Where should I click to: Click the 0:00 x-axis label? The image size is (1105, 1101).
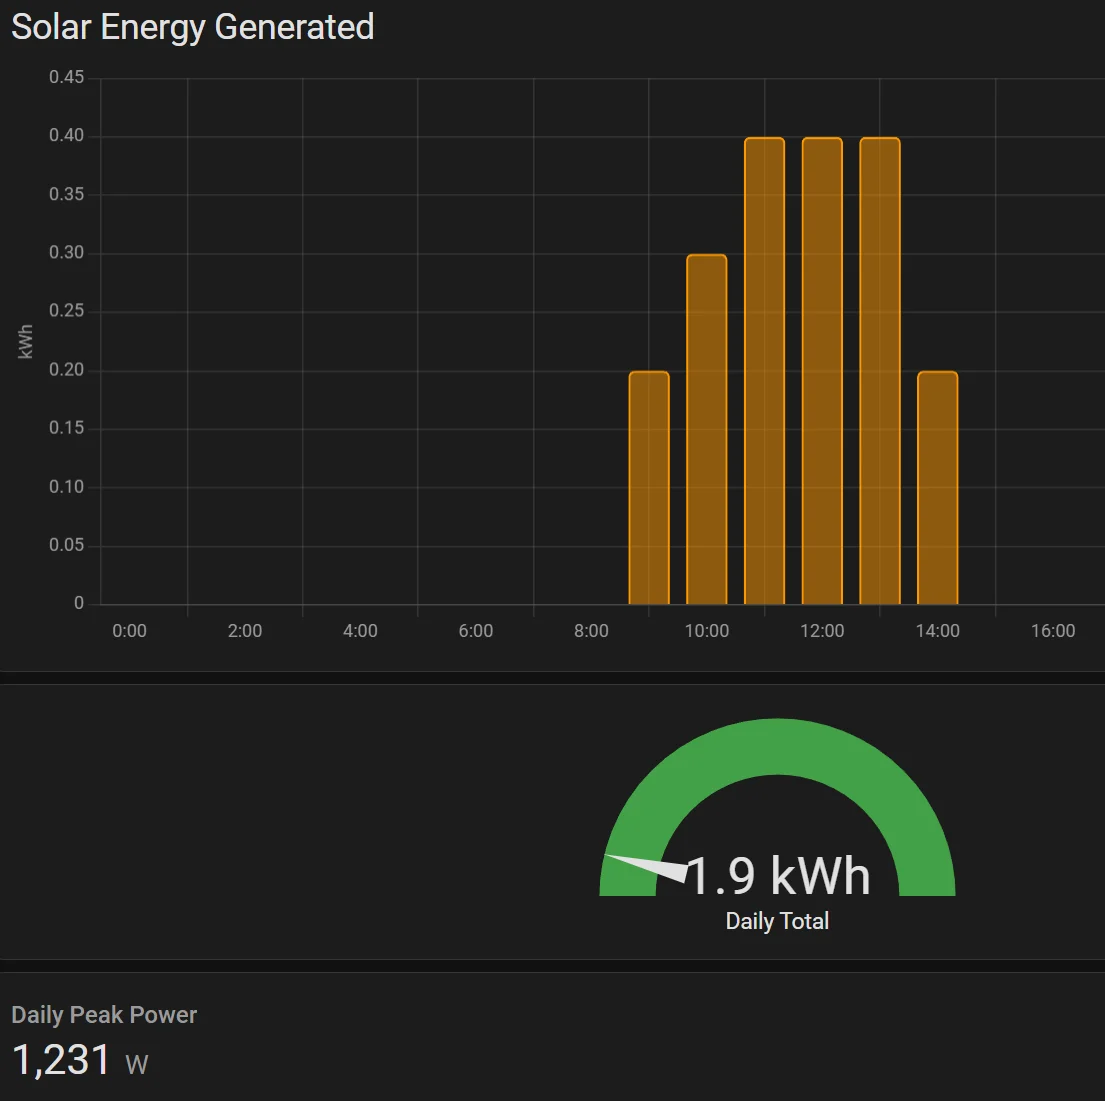pos(130,631)
